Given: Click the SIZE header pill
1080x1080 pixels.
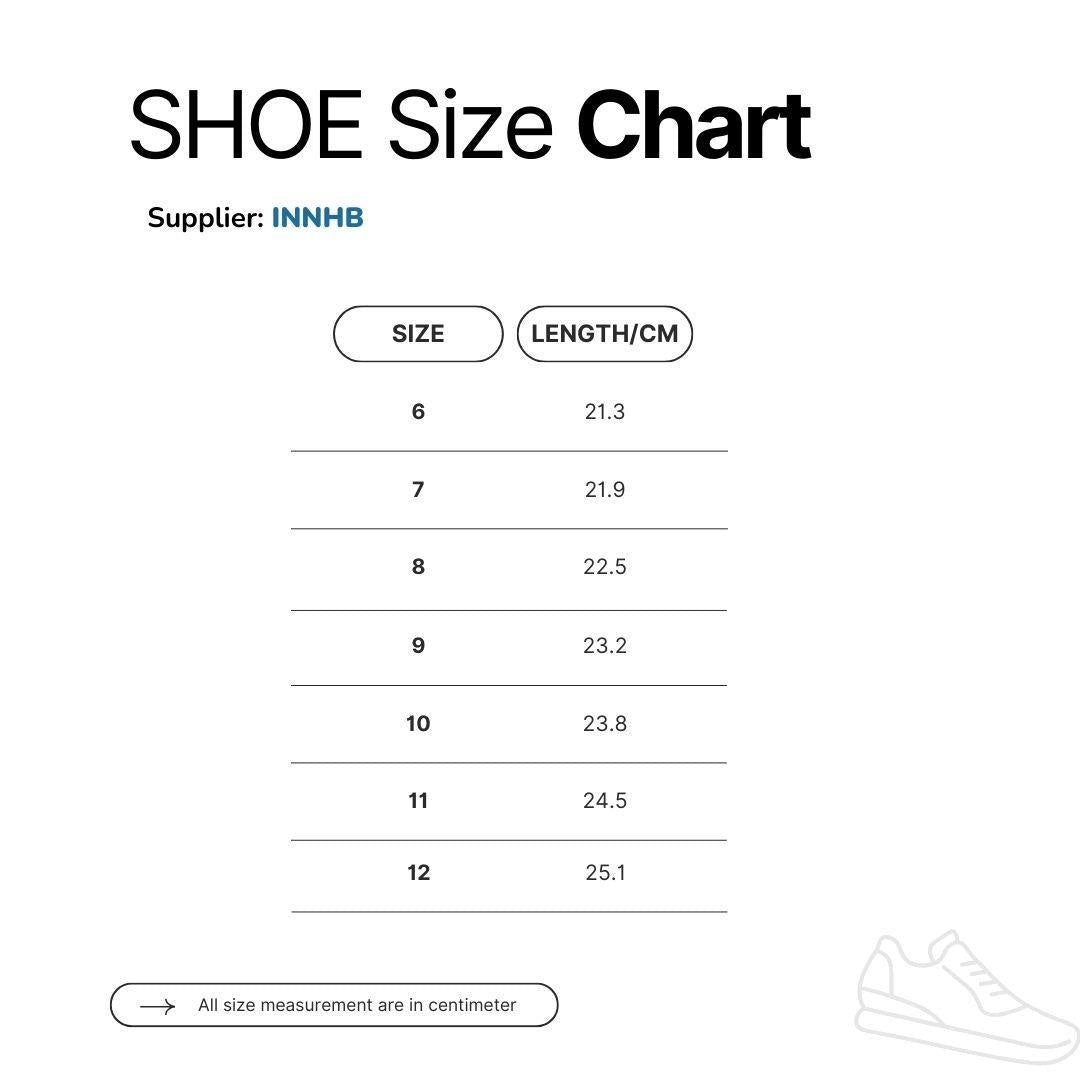Looking at the screenshot, I should 418,334.
